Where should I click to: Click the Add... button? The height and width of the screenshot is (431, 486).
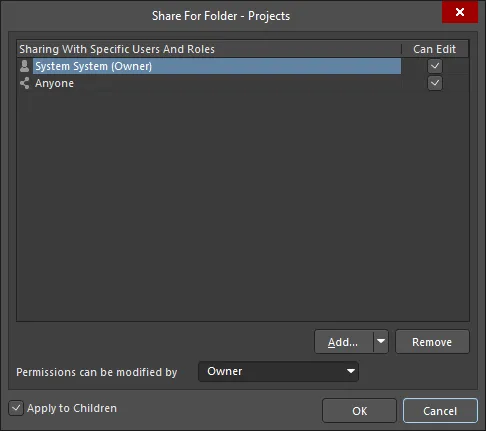point(343,342)
